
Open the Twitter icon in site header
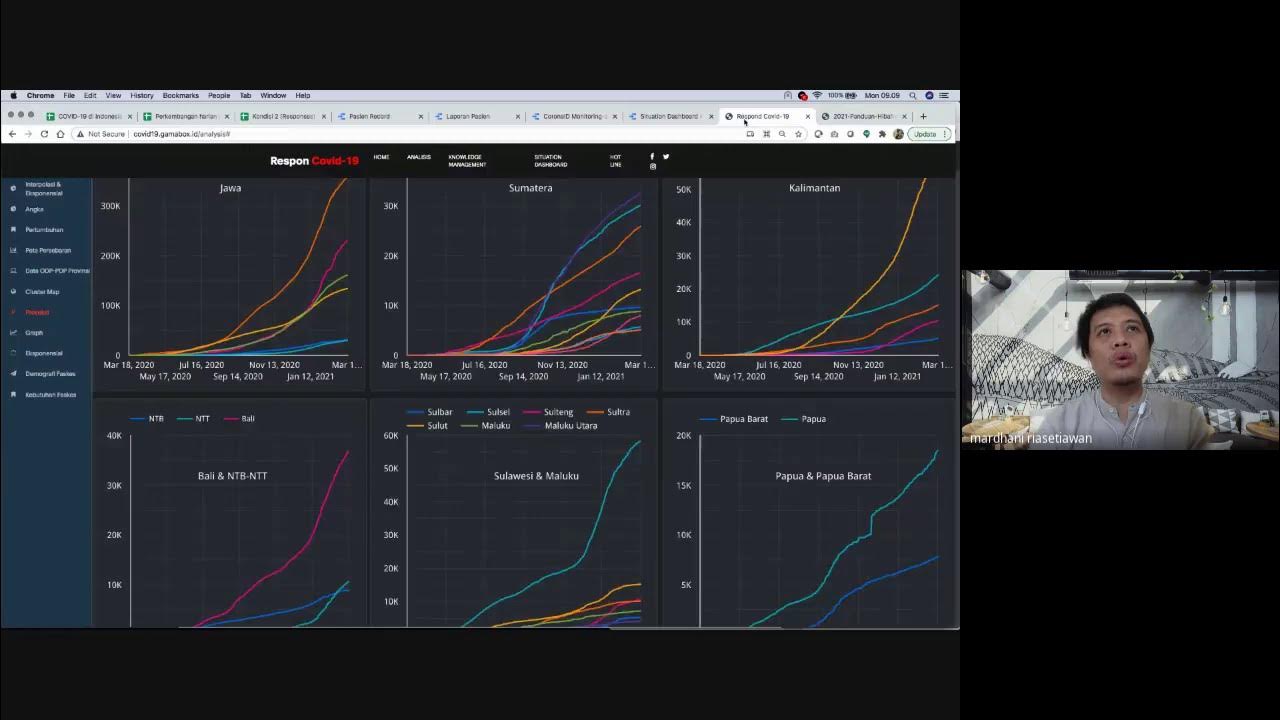665,156
